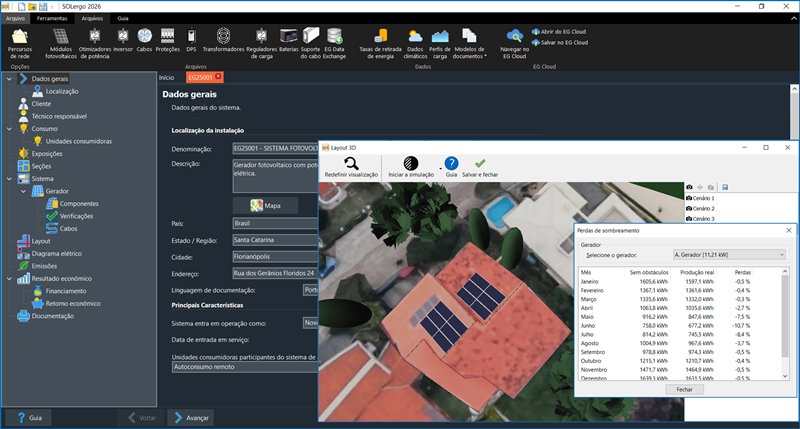The width and height of the screenshot is (800, 429).
Task: Collapse the Consumo tree node
Action: pos(9,129)
